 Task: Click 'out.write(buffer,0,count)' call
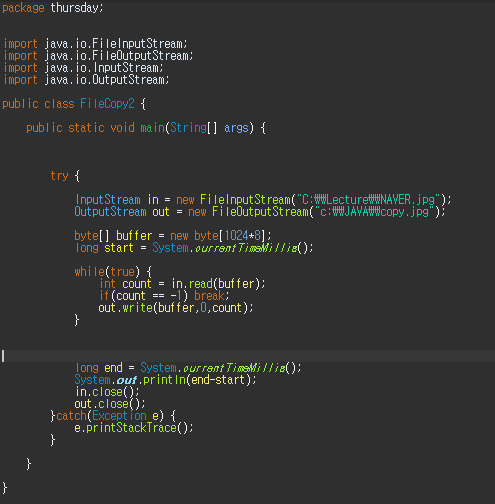coord(173,308)
